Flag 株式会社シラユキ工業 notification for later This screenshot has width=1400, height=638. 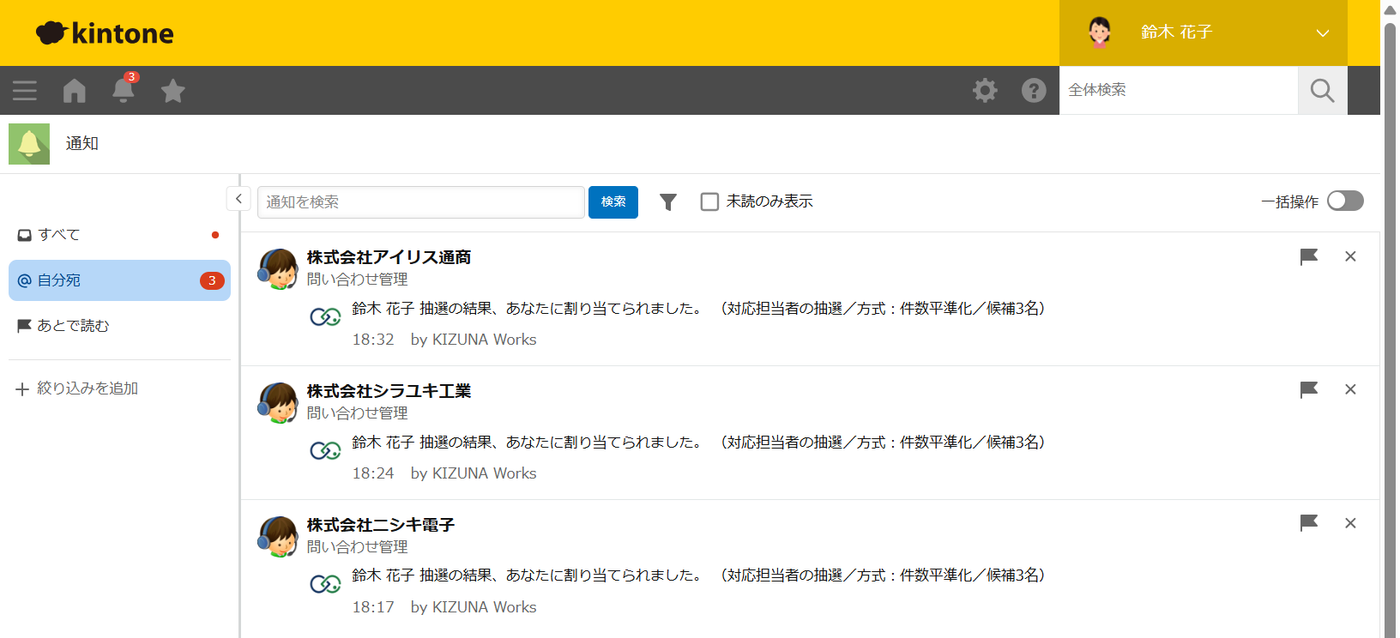[x=1308, y=390]
